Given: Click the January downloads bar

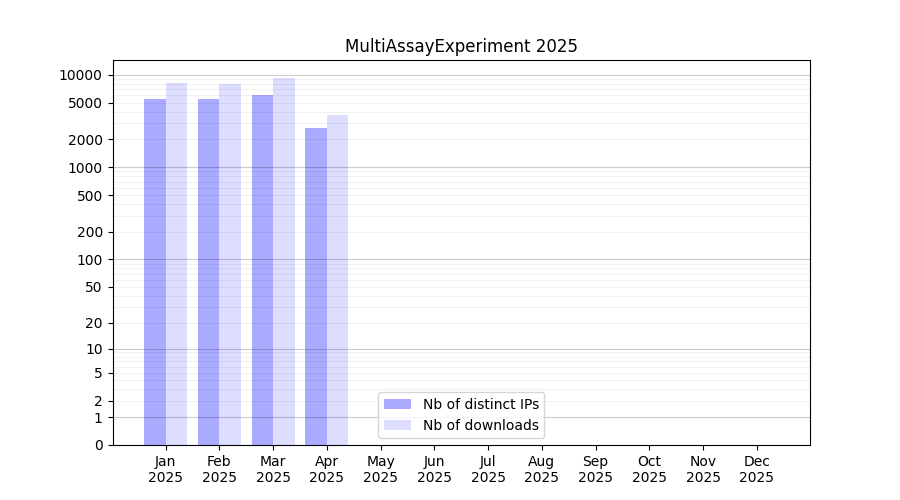Looking at the screenshot, I should (x=176, y=264).
